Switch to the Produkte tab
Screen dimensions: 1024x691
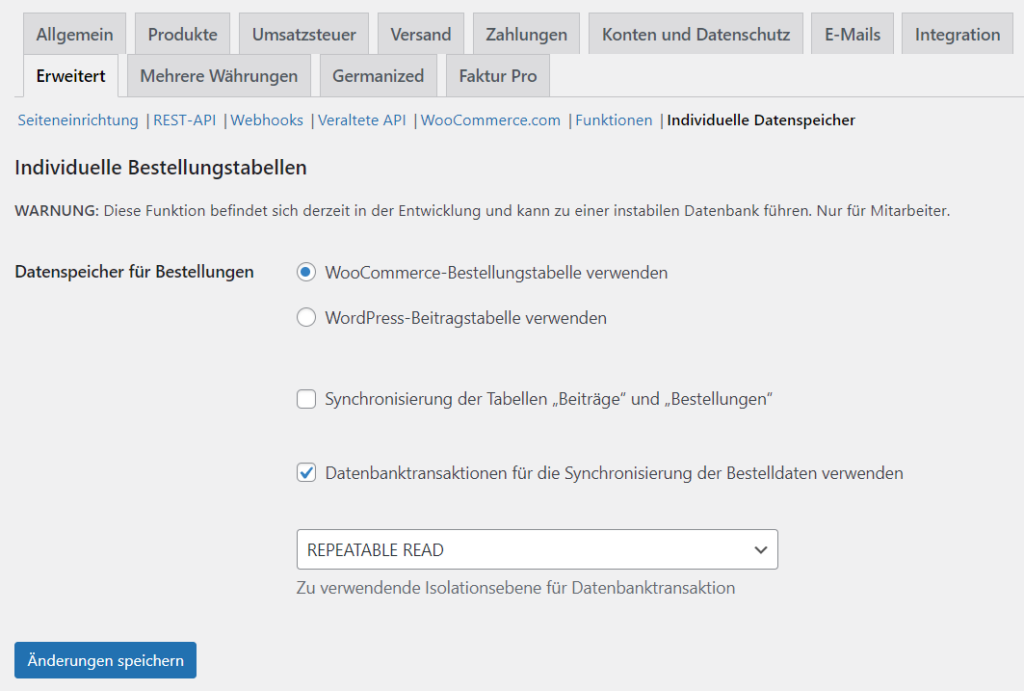point(182,34)
